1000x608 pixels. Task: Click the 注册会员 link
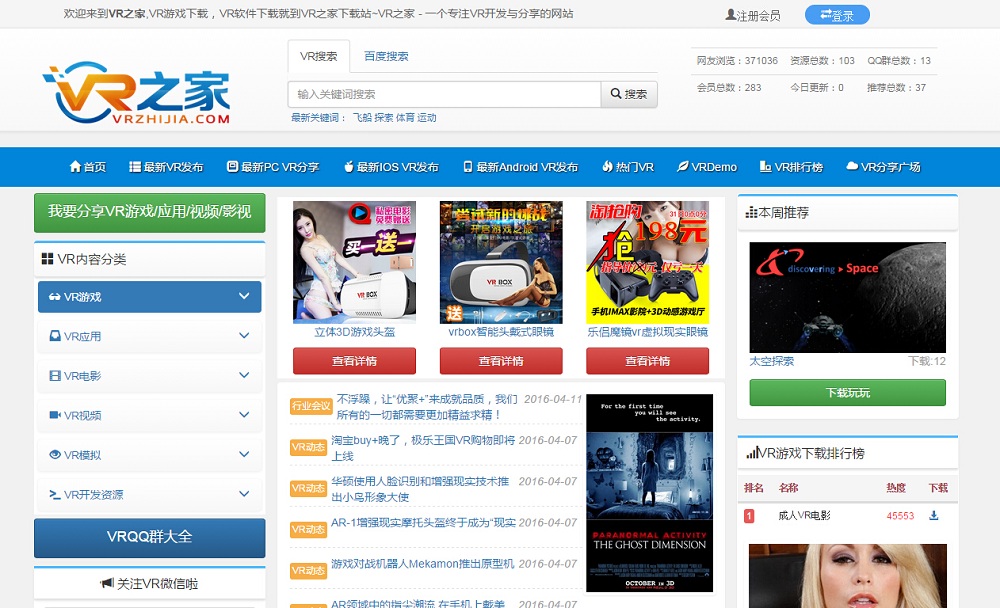coord(753,15)
